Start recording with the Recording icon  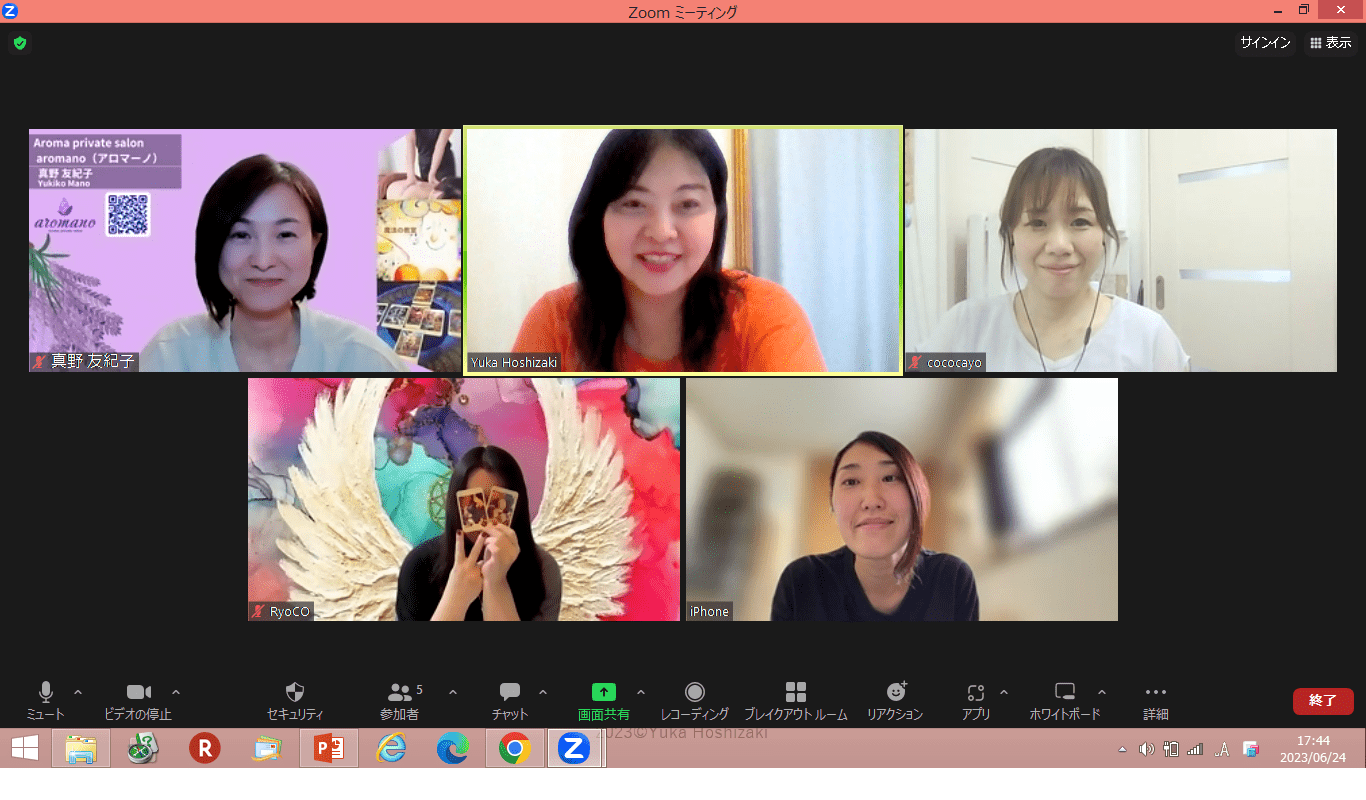pos(695,692)
